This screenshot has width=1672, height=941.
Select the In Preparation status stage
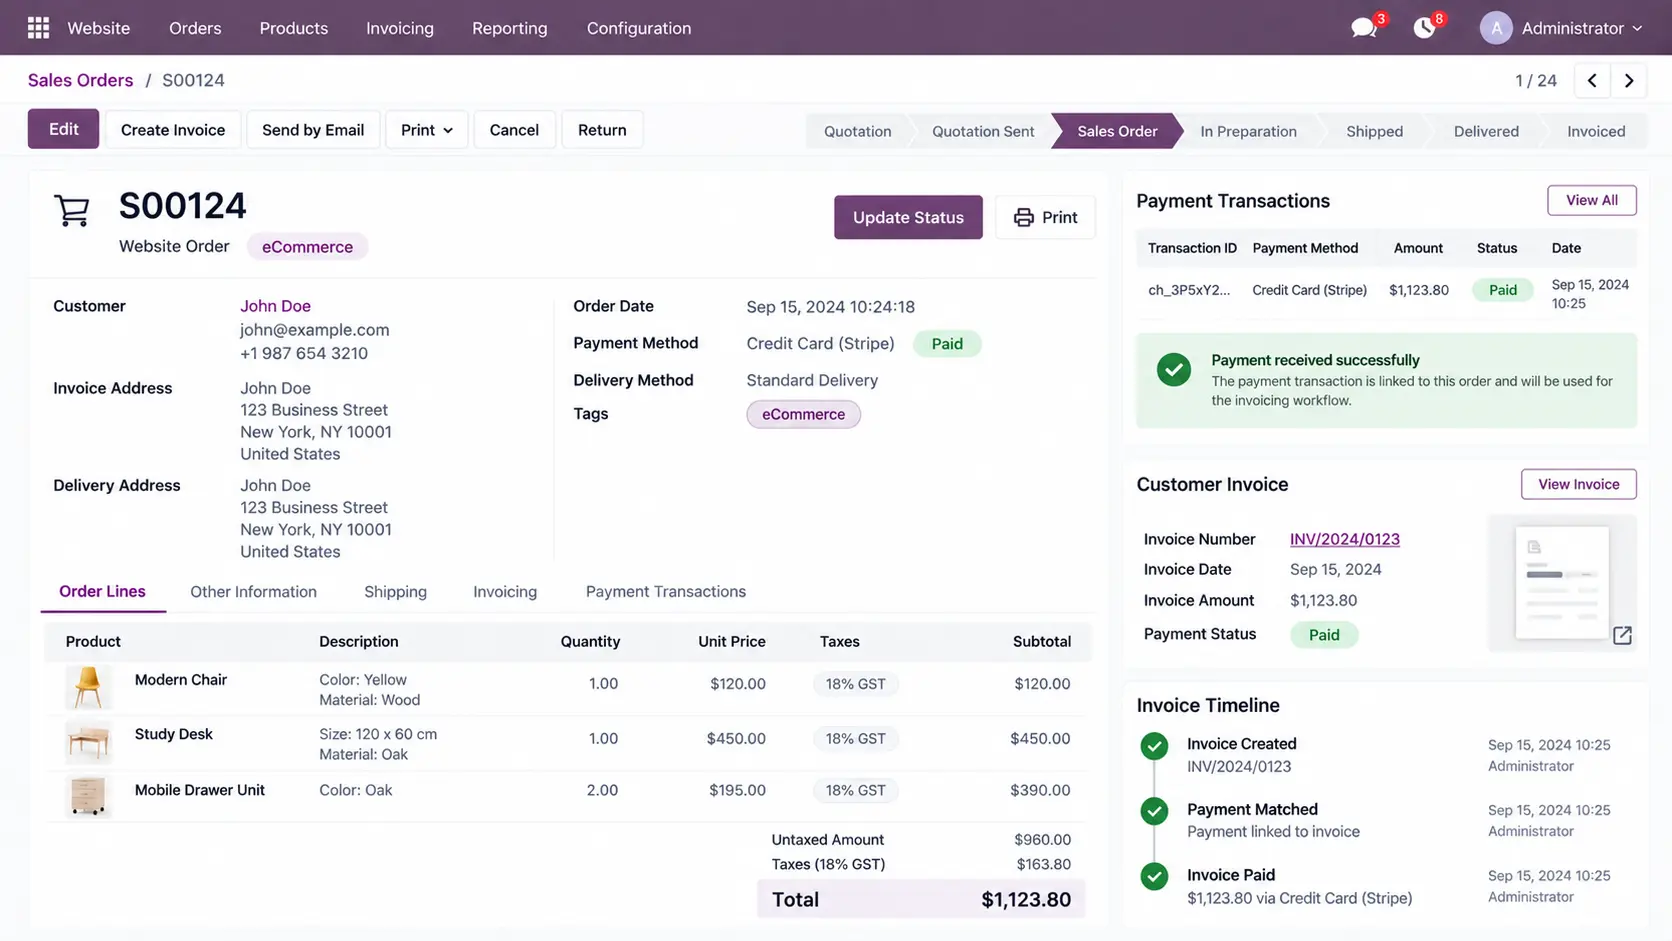(x=1248, y=131)
